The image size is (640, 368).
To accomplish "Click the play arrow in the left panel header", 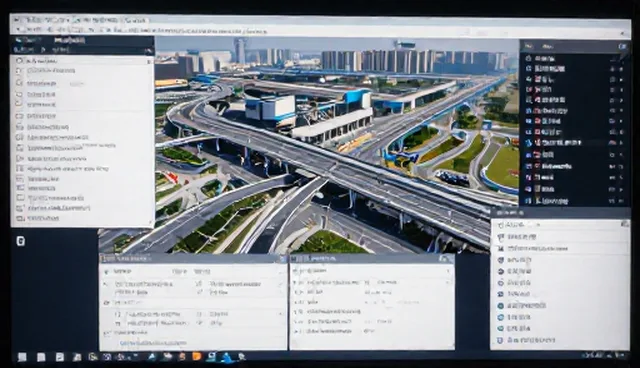I will click(x=43, y=50).
